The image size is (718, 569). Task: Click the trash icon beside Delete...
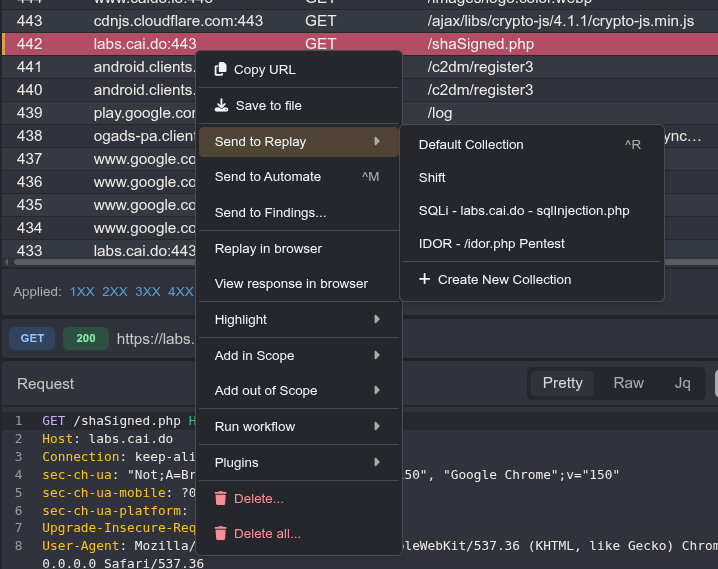[221, 498]
